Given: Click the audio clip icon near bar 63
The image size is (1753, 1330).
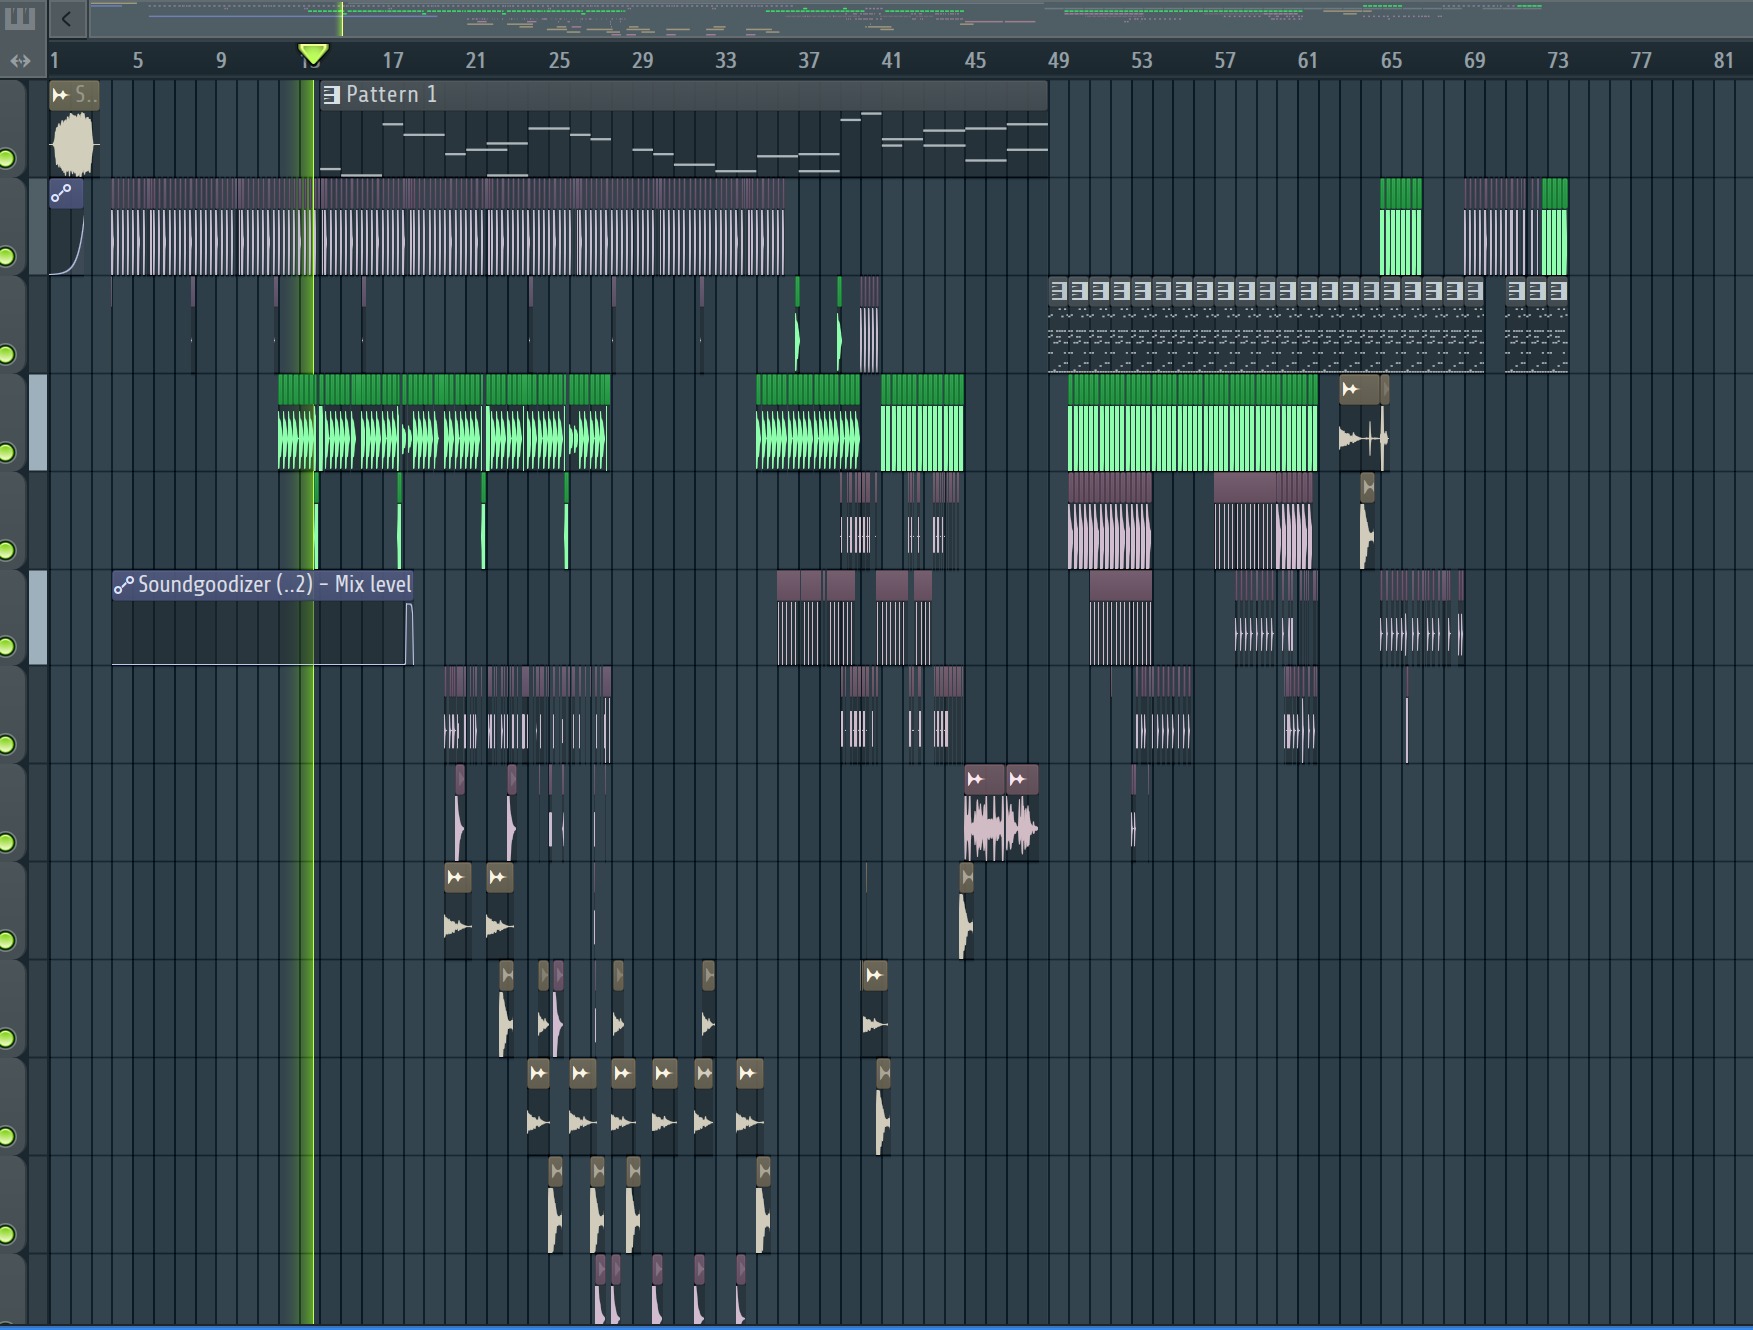Looking at the screenshot, I should pos(1351,389).
